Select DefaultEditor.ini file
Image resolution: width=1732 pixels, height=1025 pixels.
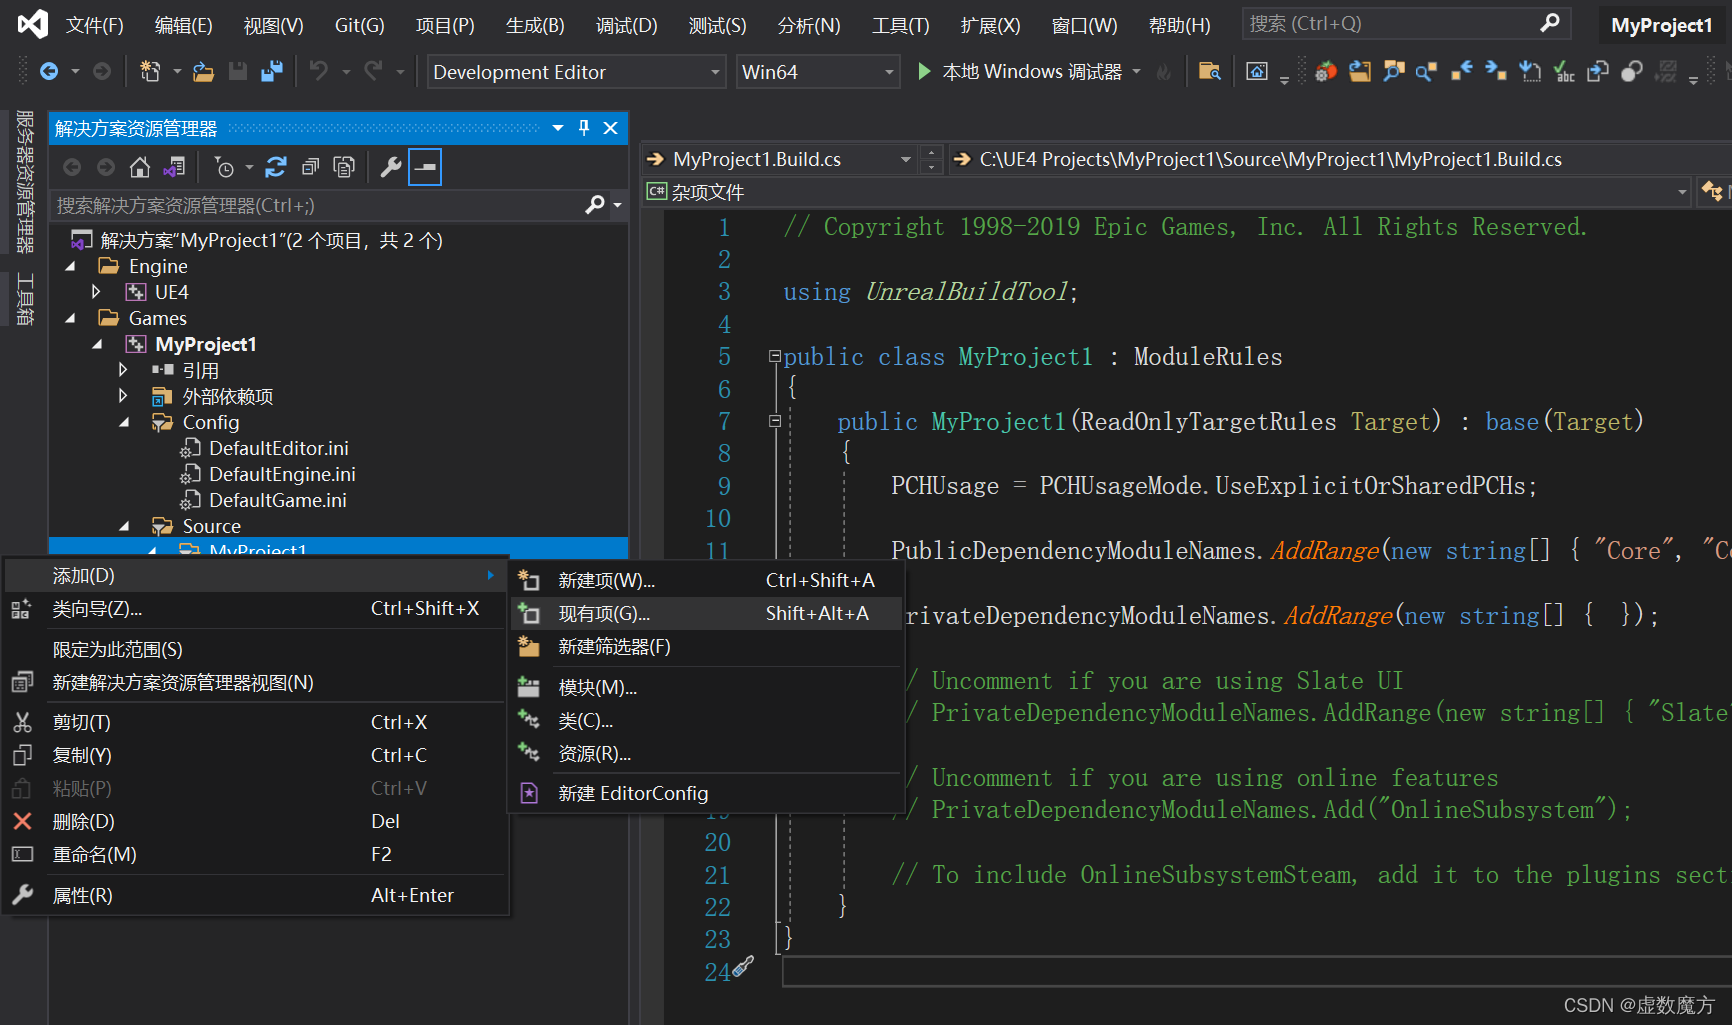(279, 448)
